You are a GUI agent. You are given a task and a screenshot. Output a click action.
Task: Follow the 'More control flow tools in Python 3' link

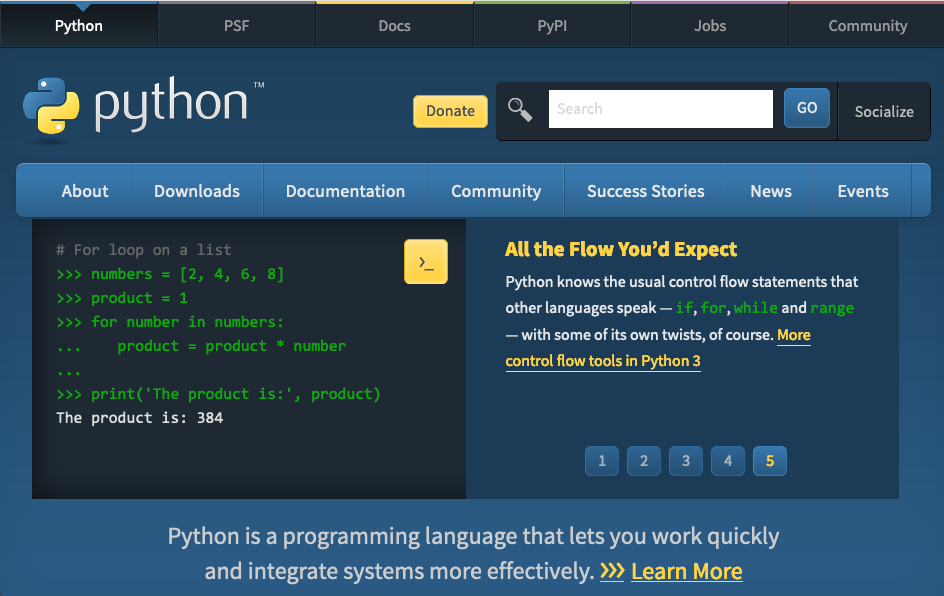tap(603, 361)
